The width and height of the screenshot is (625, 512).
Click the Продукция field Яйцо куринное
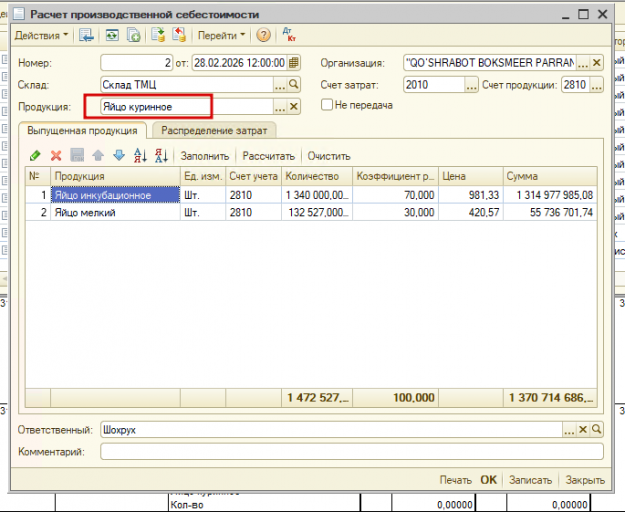click(187, 107)
